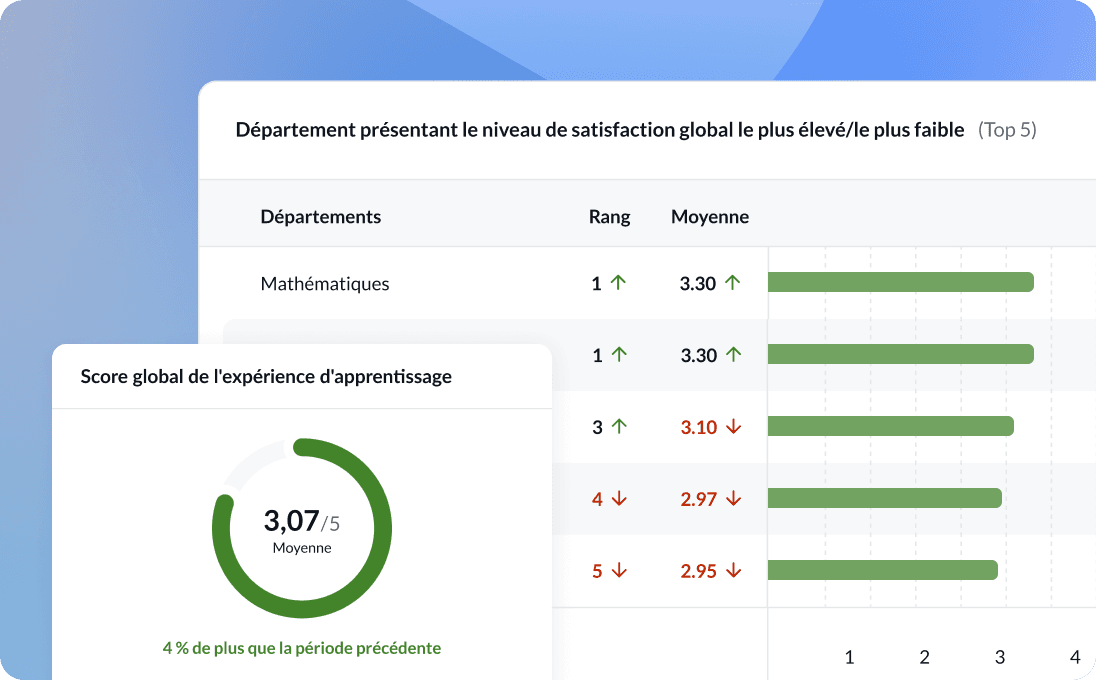Click the up arrow next to Mathématiques 3.30 average

tap(732, 282)
